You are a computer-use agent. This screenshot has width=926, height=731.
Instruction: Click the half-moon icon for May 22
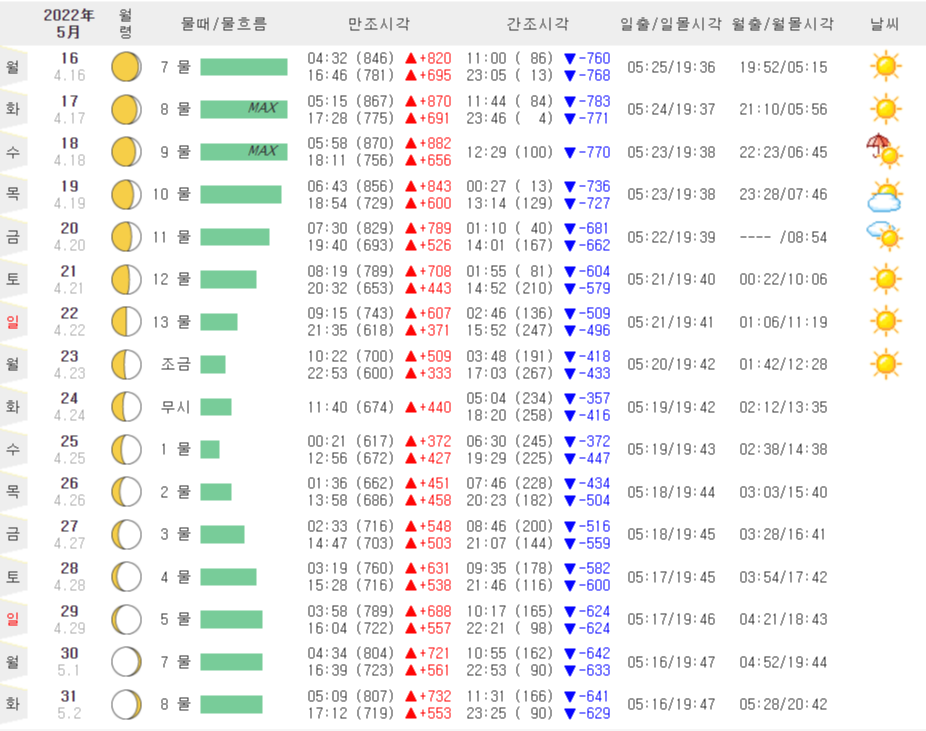(126, 322)
